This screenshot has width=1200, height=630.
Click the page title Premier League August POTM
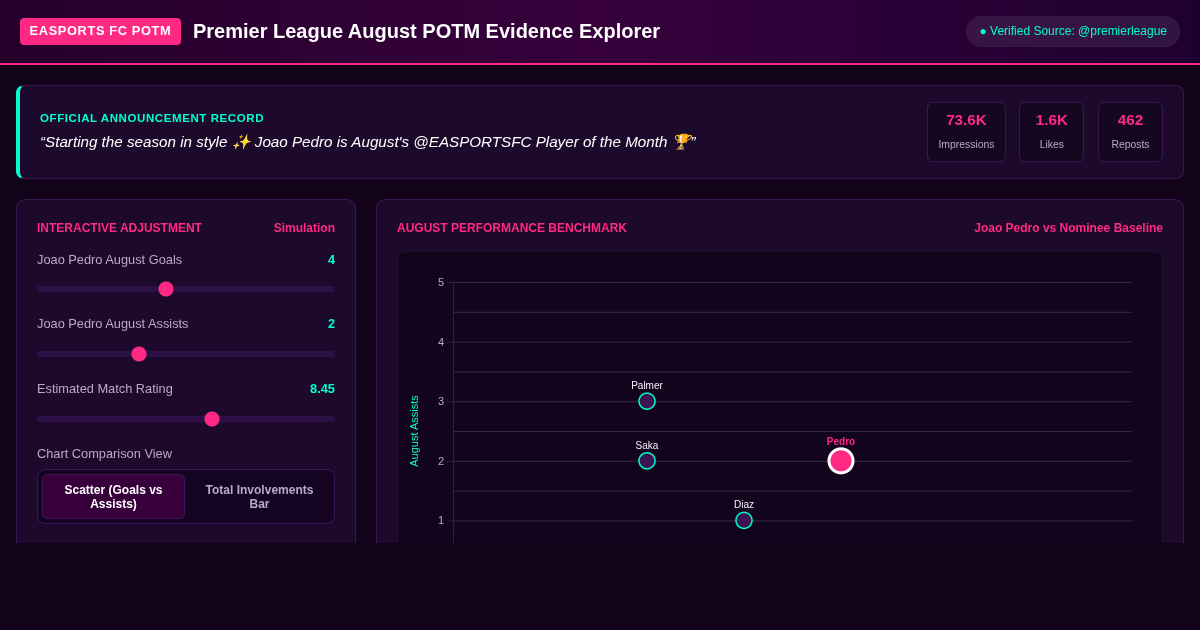click(x=426, y=31)
